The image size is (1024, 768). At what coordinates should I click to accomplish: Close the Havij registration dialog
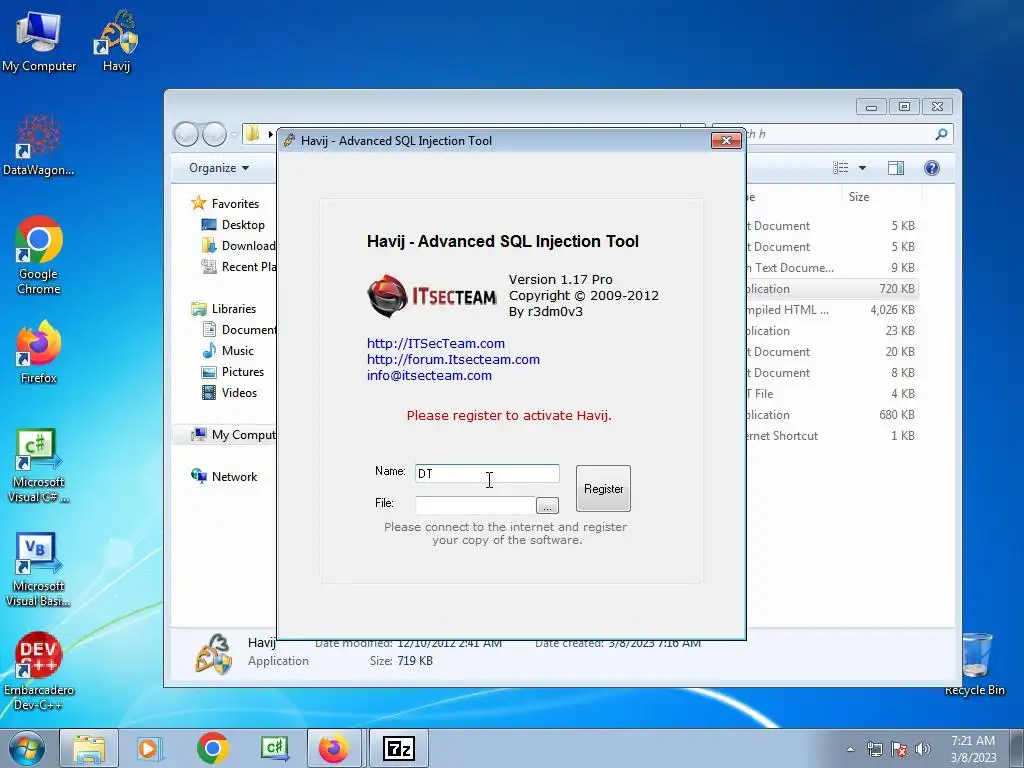pos(726,140)
